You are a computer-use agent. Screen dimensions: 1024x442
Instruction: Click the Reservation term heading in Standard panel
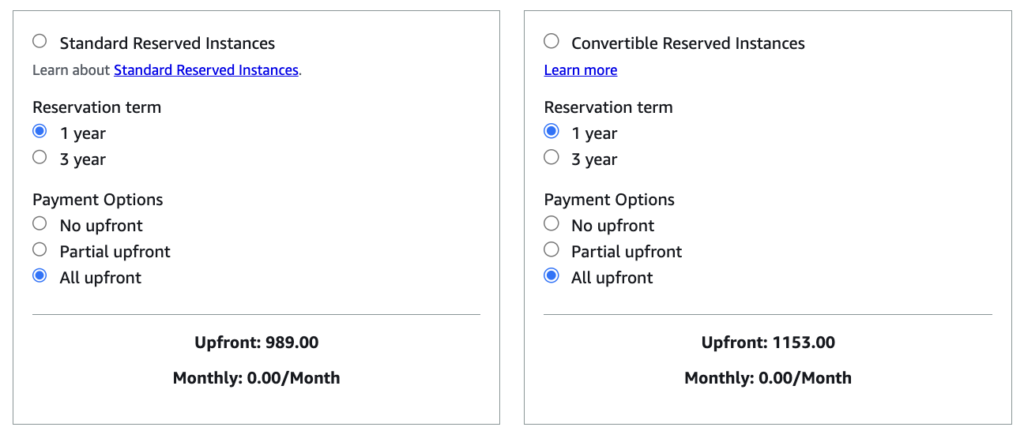97,107
